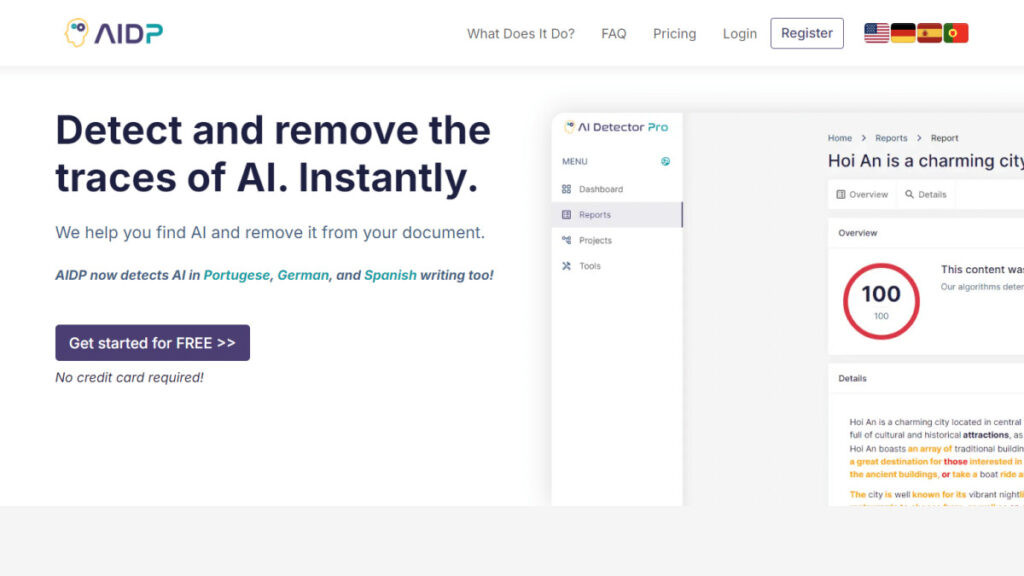Click the Projects sidebar icon
The image size is (1024, 576).
point(566,240)
